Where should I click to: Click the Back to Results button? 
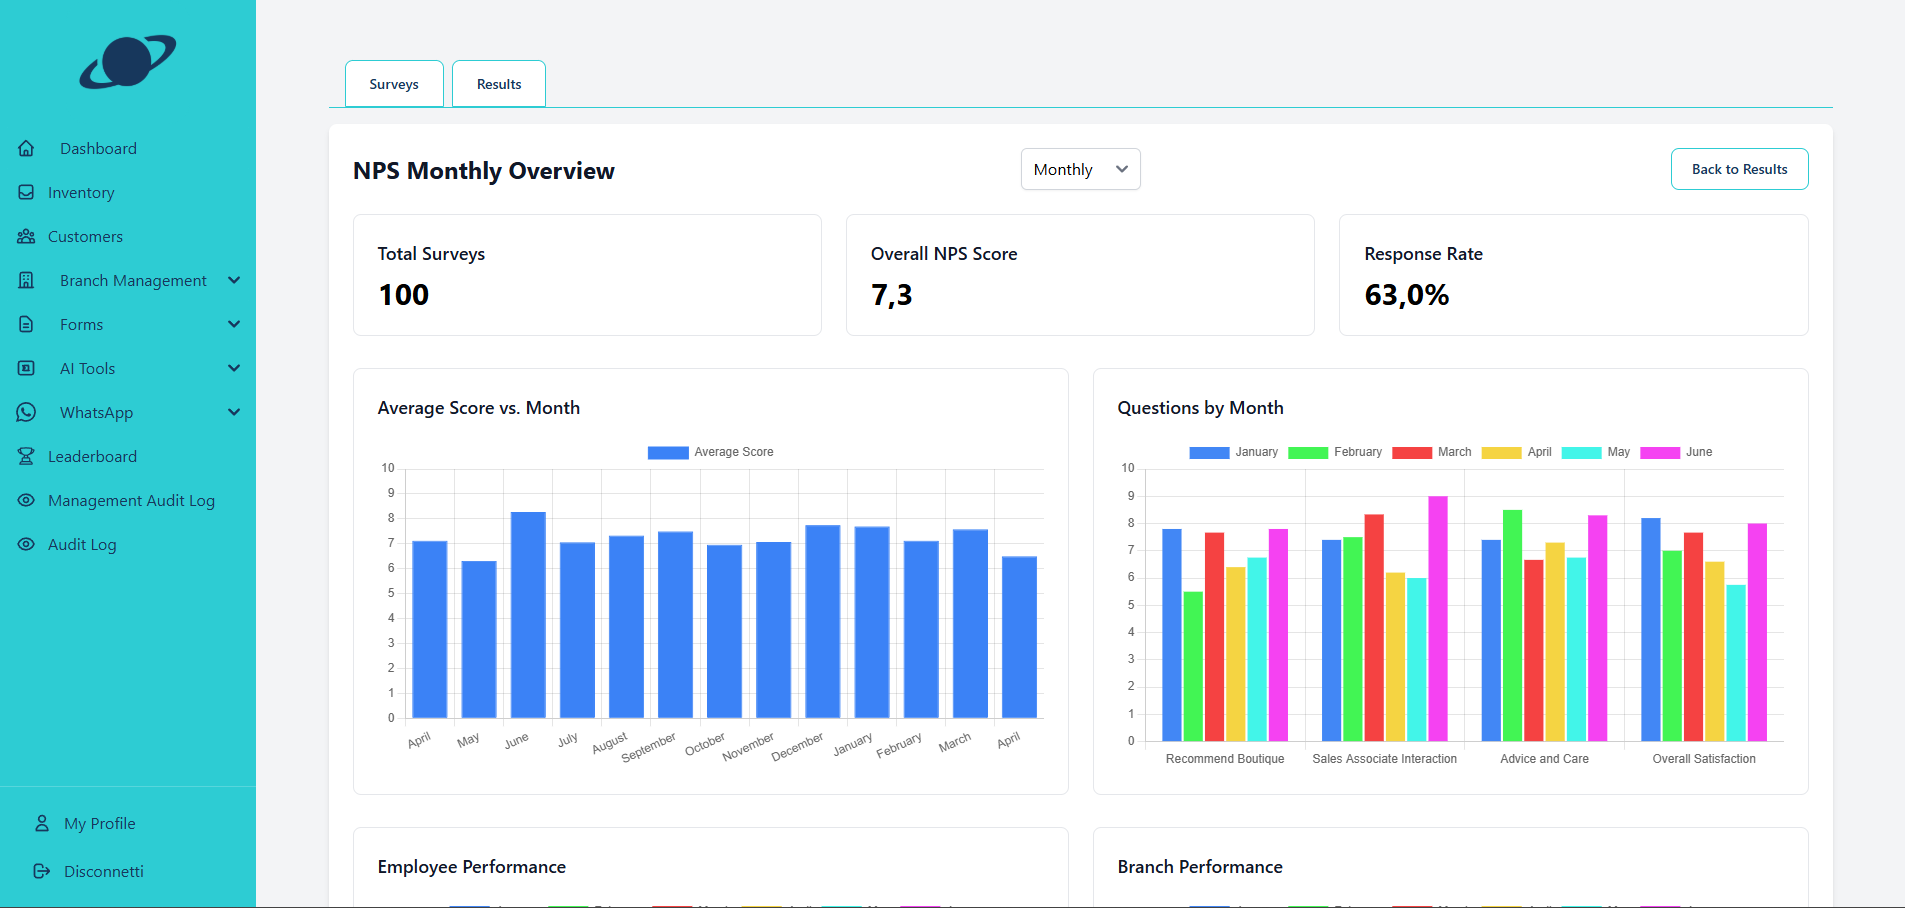click(1739, 169)
